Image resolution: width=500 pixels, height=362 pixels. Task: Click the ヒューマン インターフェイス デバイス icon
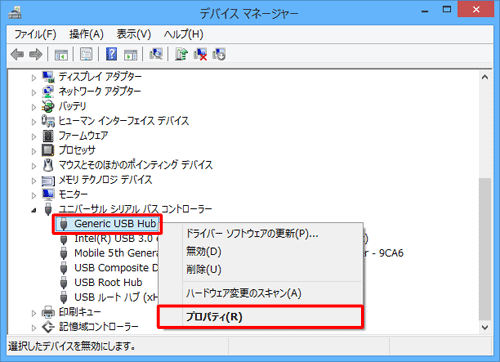pos(48,121)
